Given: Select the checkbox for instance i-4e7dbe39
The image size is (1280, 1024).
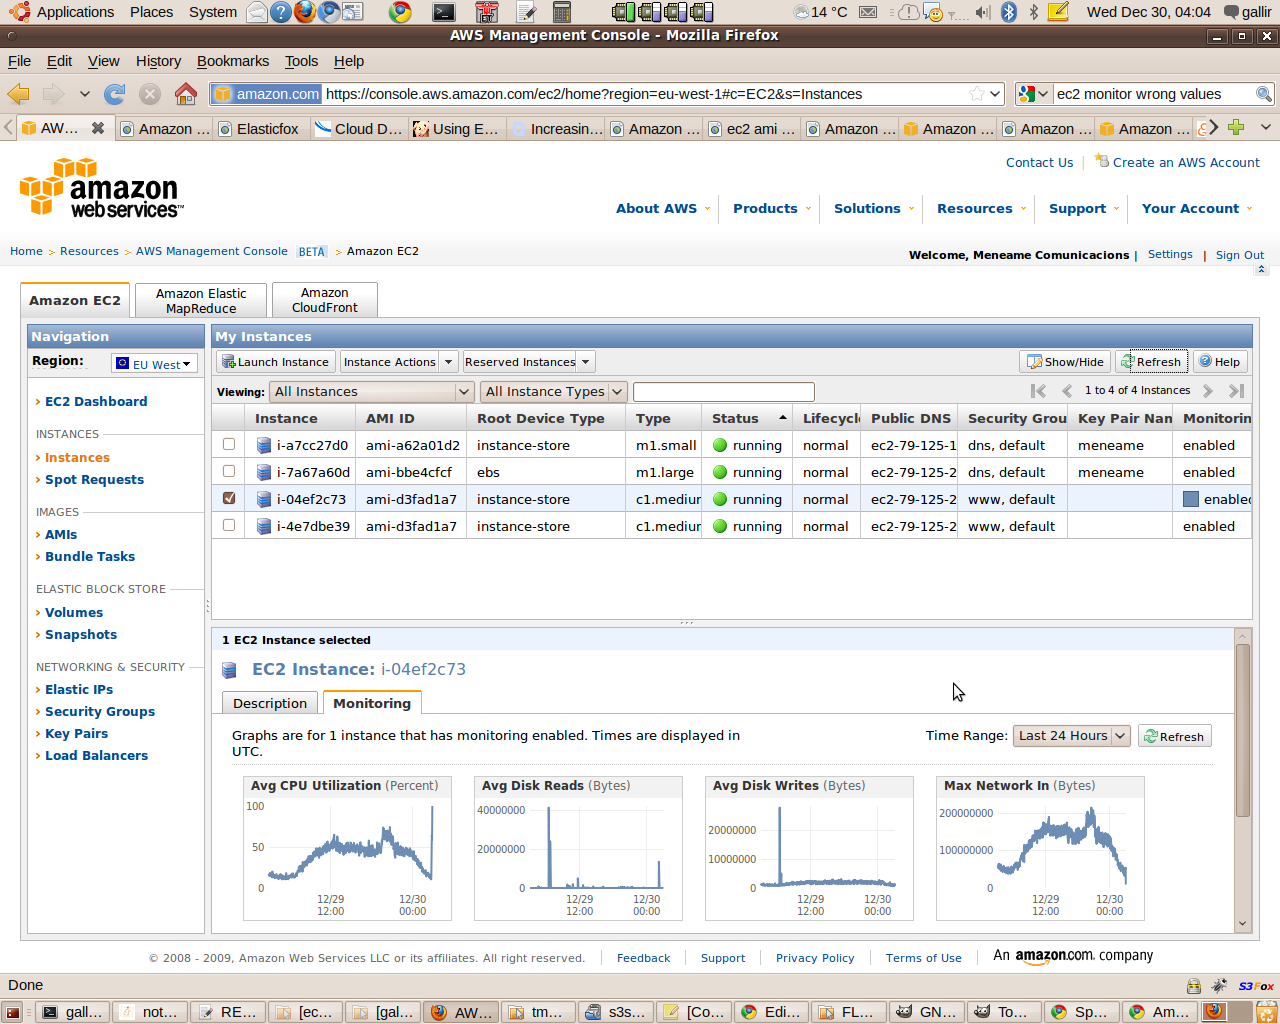Looking at the screenshot, I should (229, 525).
